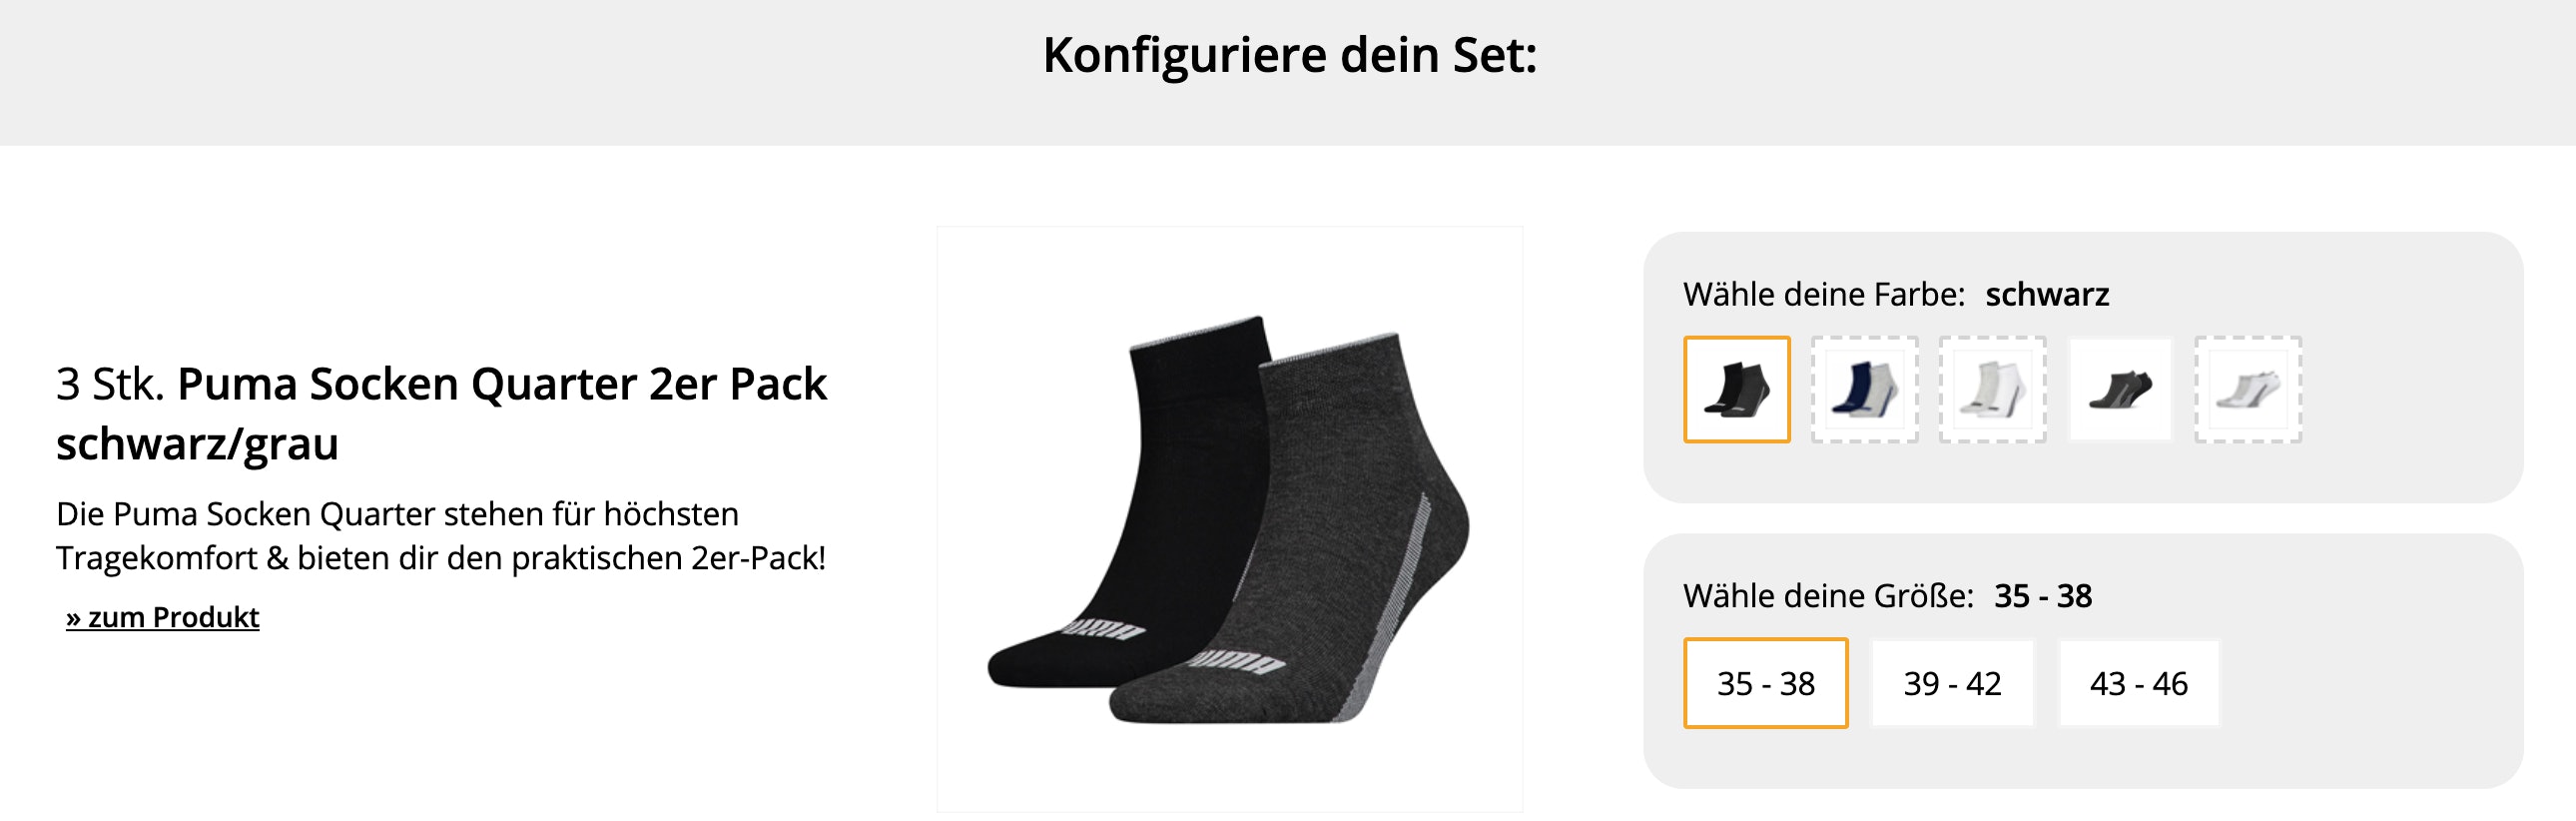Choose the white sneaker socks swatch
This screenshot has height=821, width=2576.
tap(2248, 389)
